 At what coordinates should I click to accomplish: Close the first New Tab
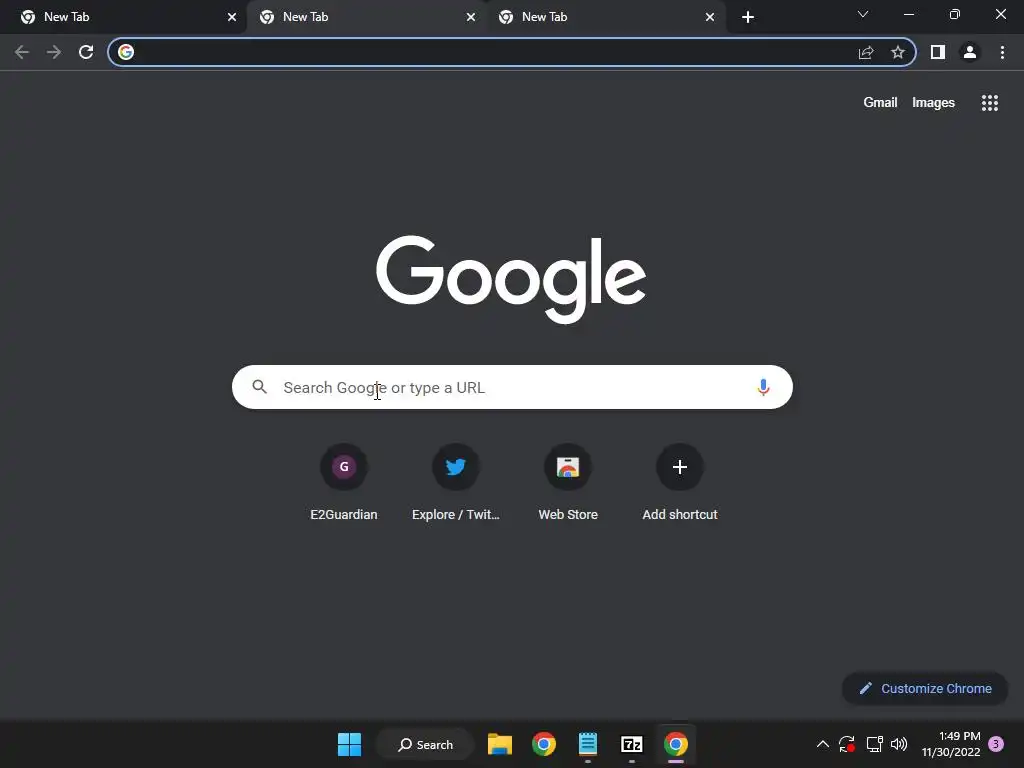(x=232, y=17)
